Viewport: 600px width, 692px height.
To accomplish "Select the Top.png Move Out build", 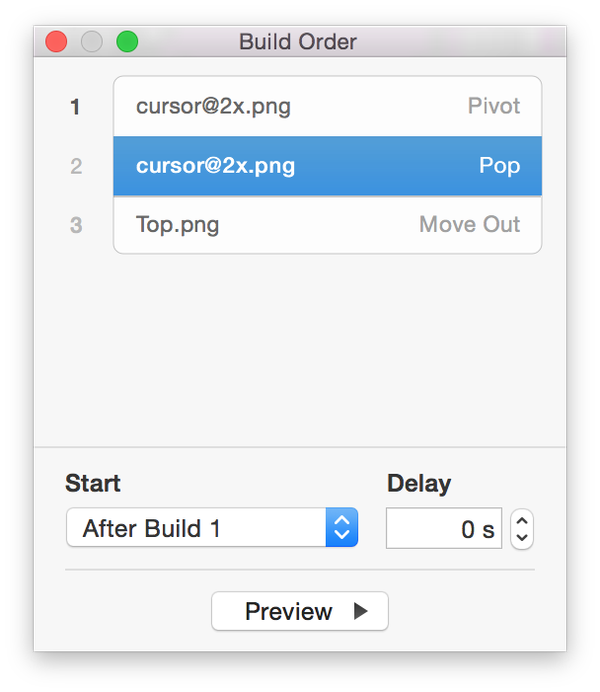I will (x=327, y=225).
